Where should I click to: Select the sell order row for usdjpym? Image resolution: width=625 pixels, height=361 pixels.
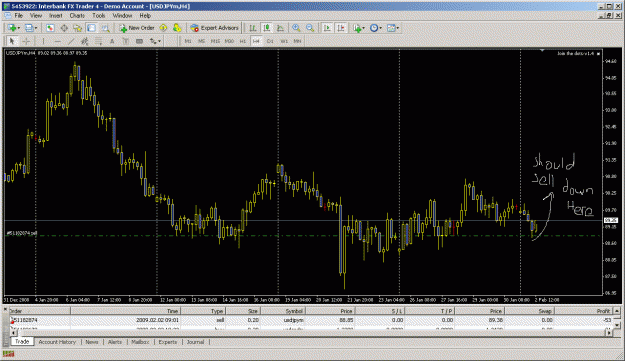311,320
